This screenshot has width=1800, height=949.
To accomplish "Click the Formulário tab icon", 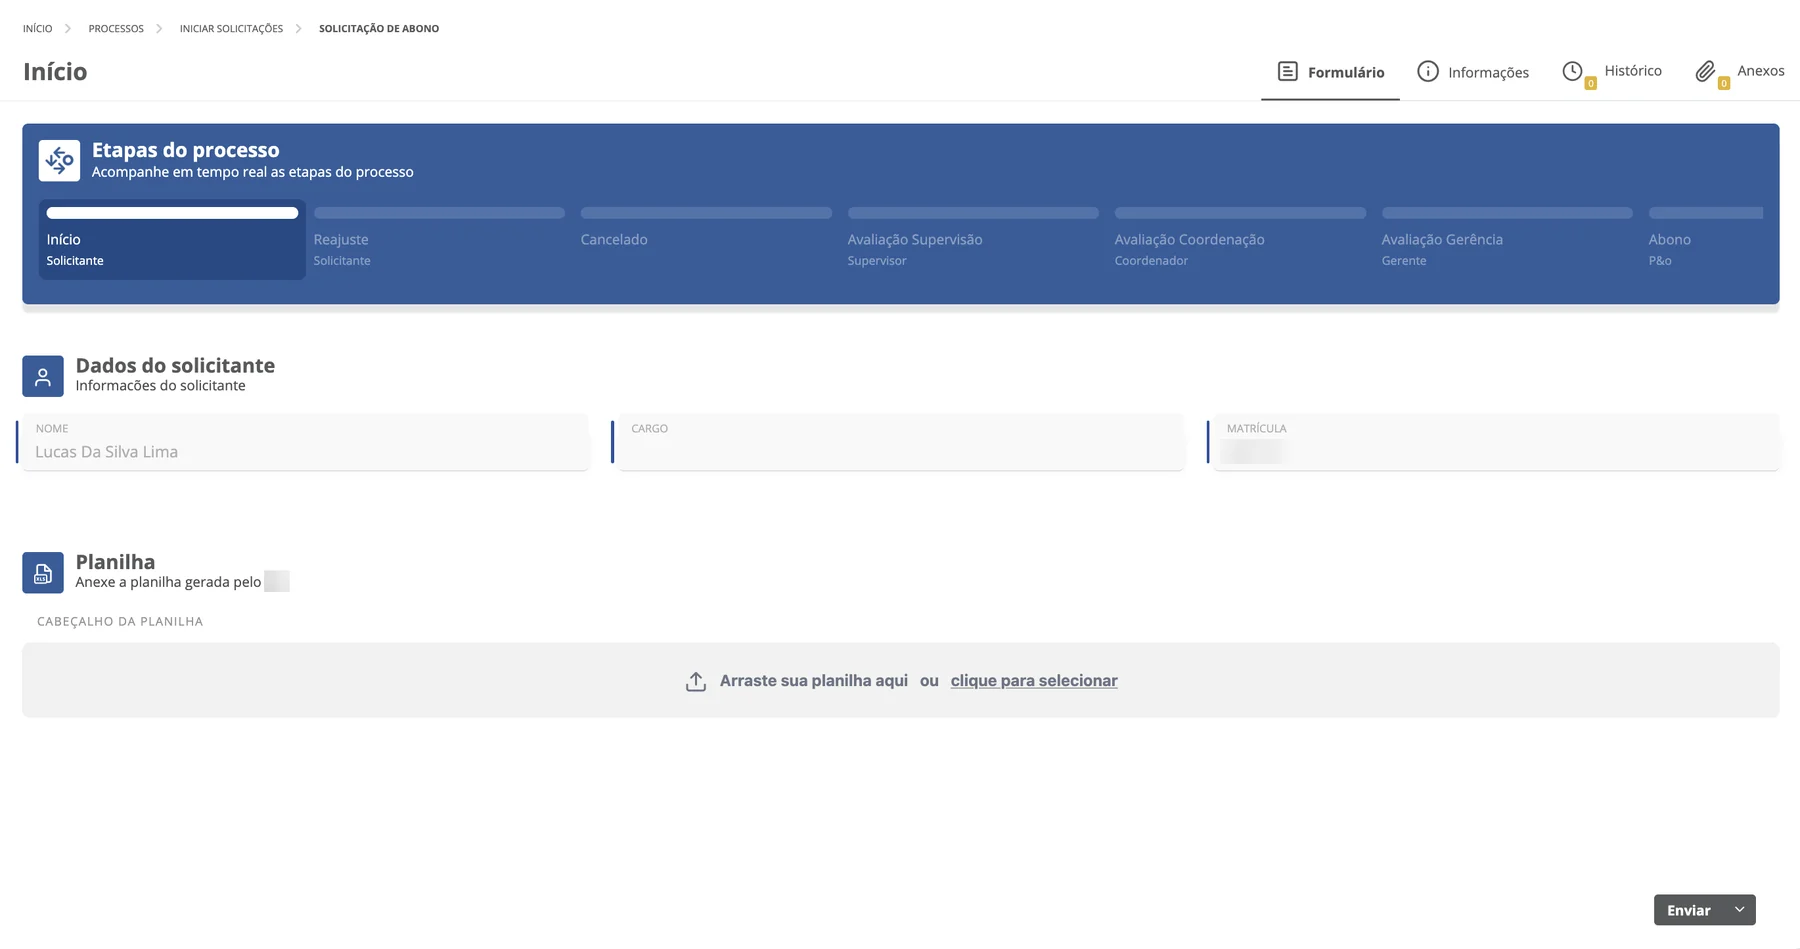I will (x=1288, y=71).
